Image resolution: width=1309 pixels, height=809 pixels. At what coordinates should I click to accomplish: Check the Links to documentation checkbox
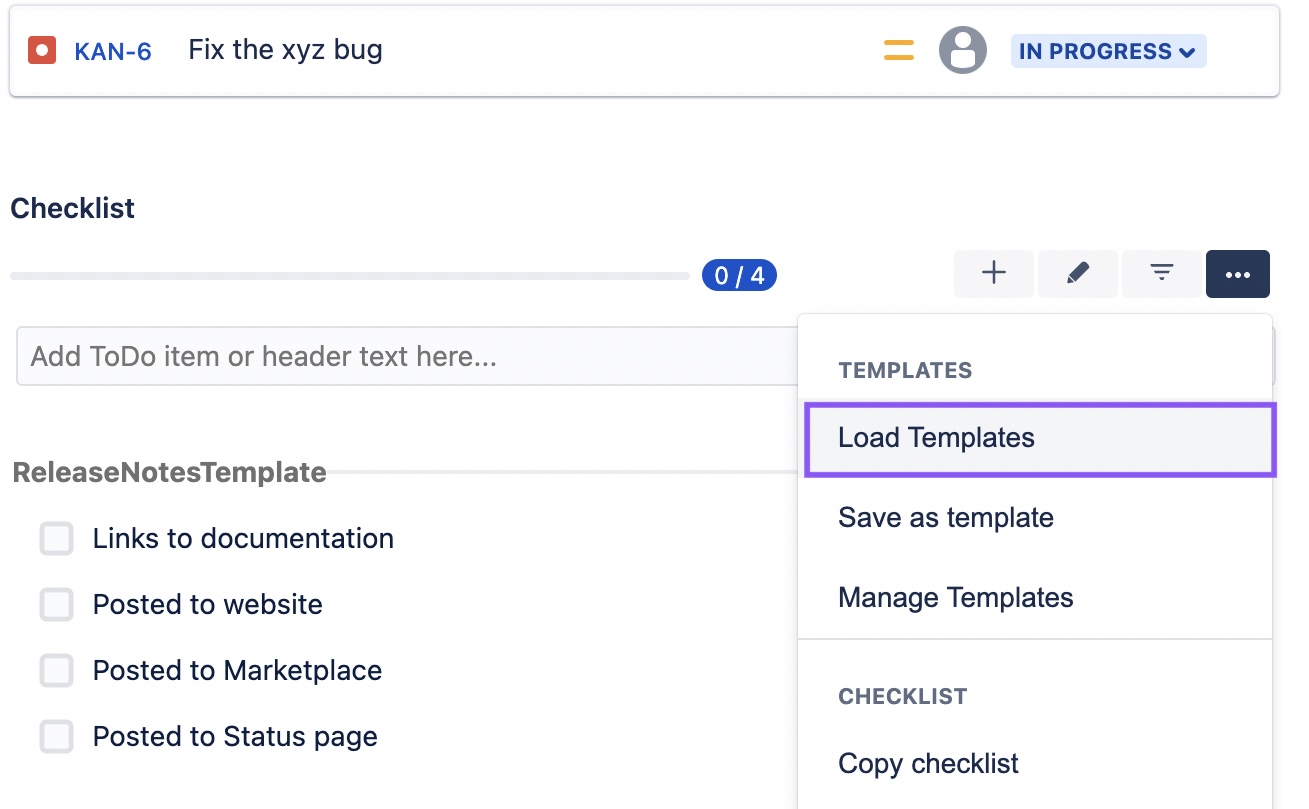[57, 538]
